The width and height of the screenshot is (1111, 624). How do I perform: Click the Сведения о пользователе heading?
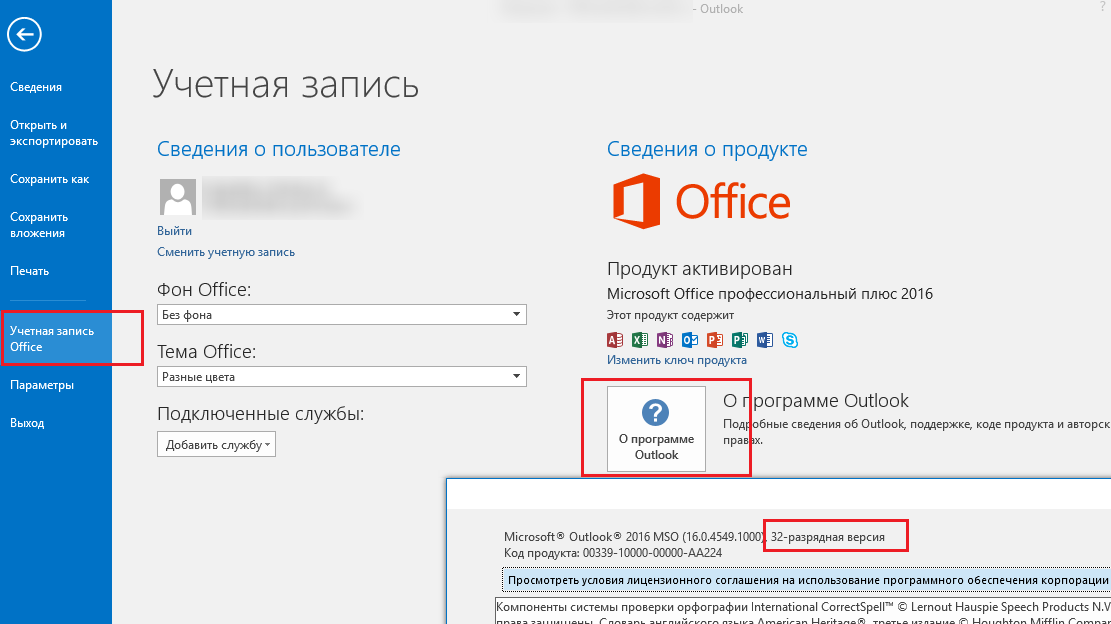click(278, 149)
